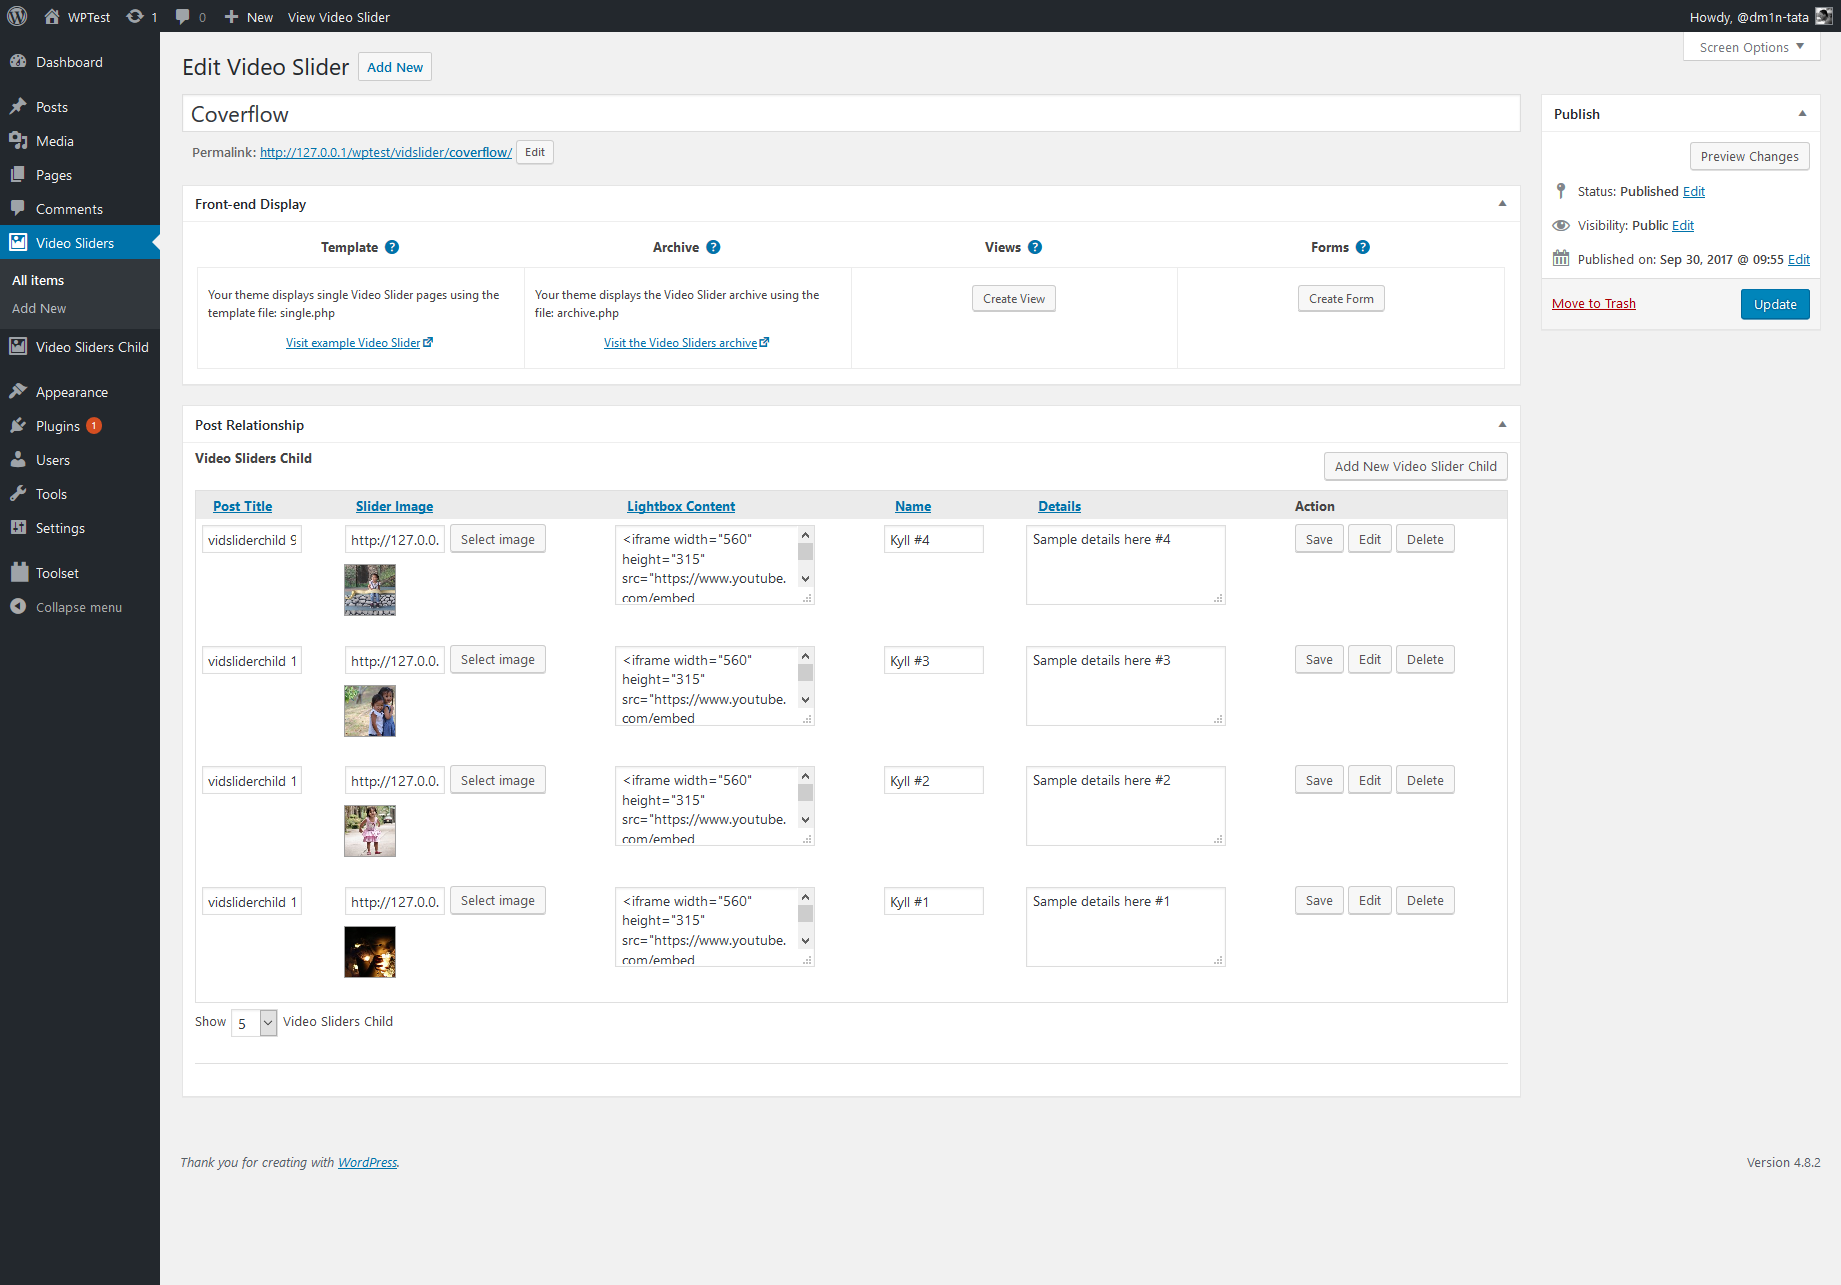The height and width of the screenshot is (1285, 1841).
Task: Click Views help question icon
Action: coord(1035,247)
